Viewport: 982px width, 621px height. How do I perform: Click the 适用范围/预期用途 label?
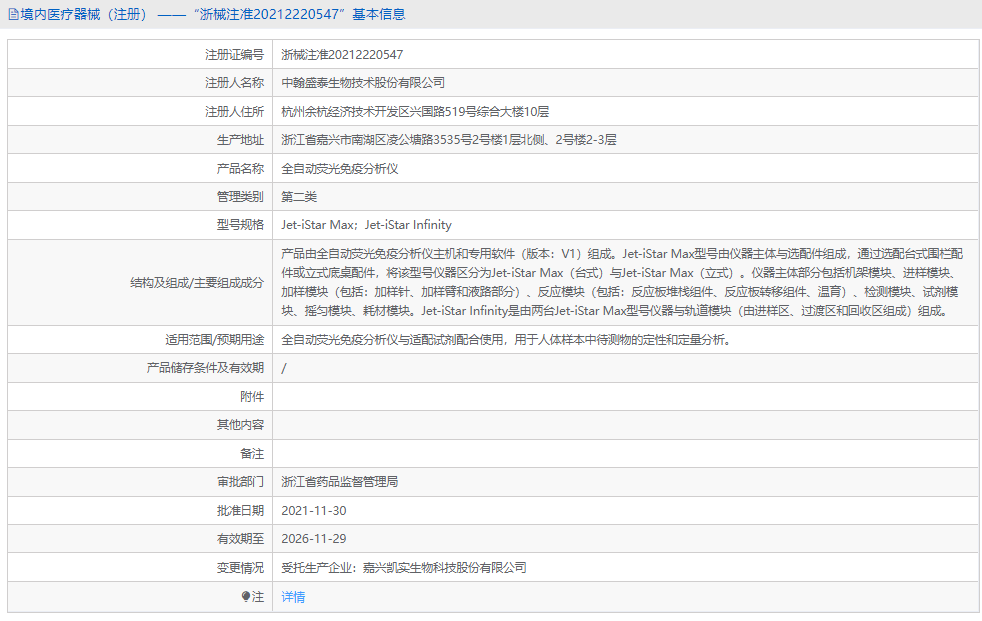tap(215, 339)
